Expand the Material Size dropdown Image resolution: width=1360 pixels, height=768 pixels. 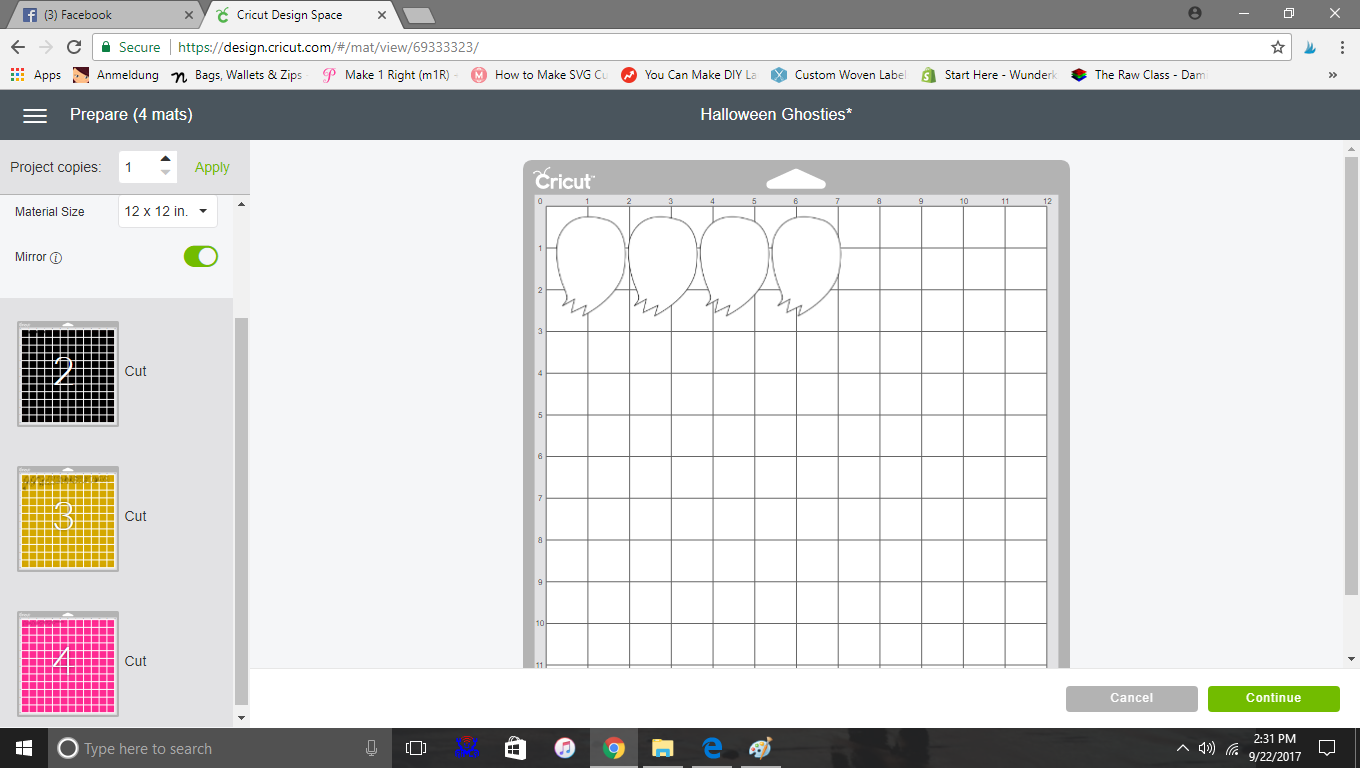(167, 211)
